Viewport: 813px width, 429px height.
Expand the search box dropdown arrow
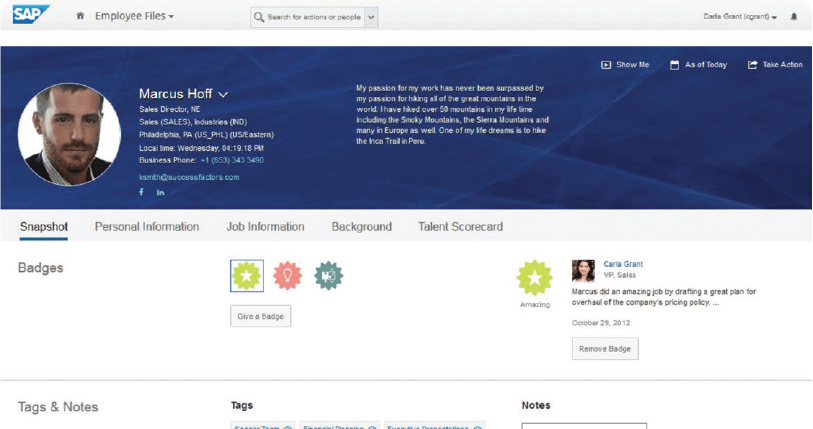371,17
